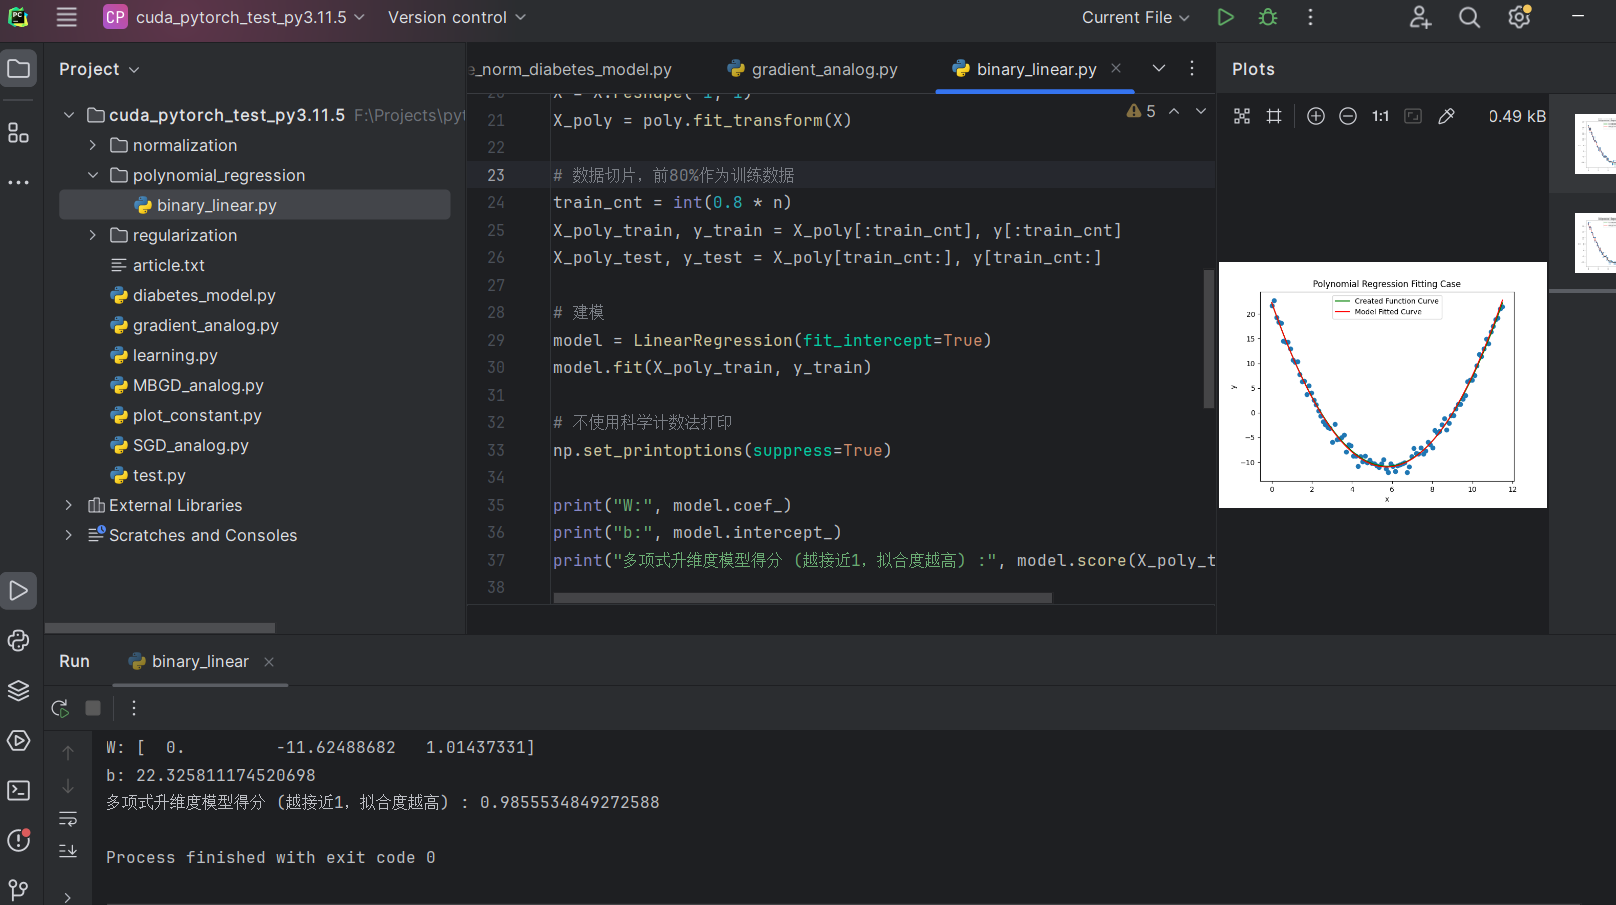Image resolution: width=1616 pixels, height=905 pixels.
Task: Open the Python Console tool window
Action: [x=18, y=641]
